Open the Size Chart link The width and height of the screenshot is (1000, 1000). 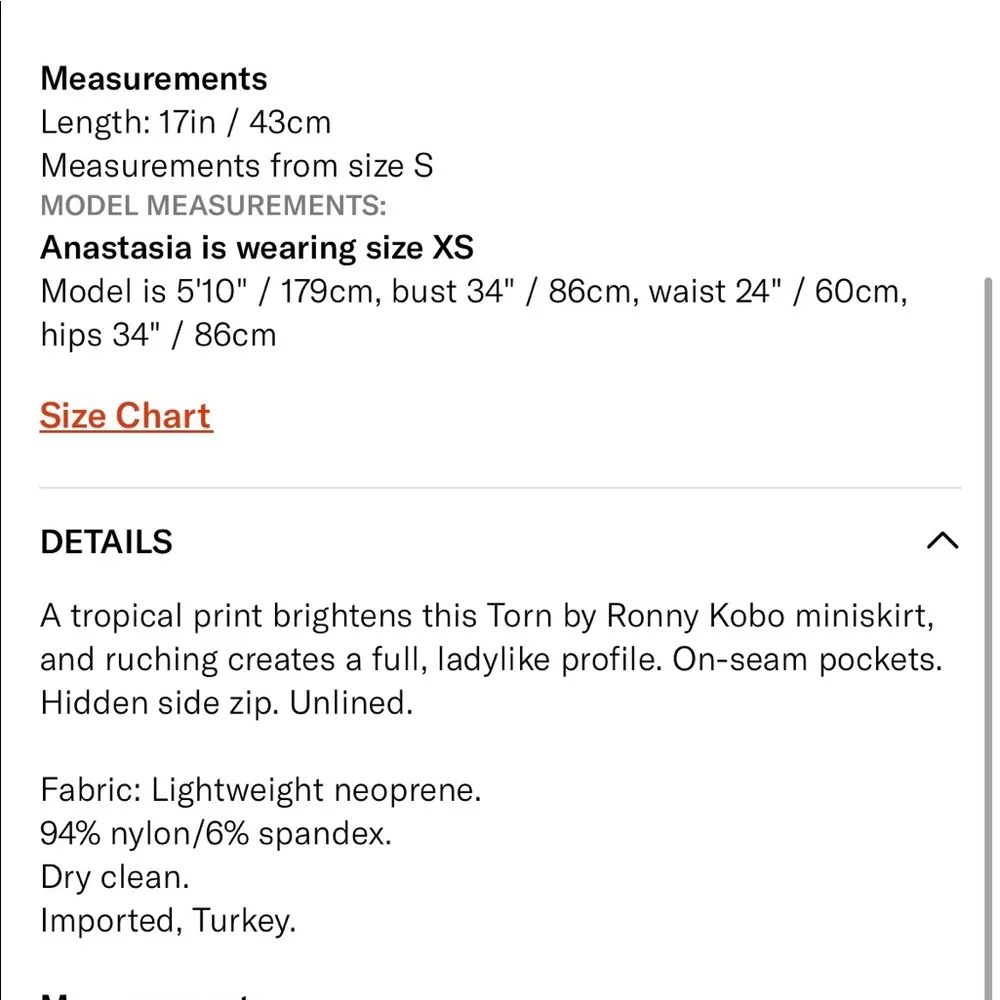click(125, 415)
